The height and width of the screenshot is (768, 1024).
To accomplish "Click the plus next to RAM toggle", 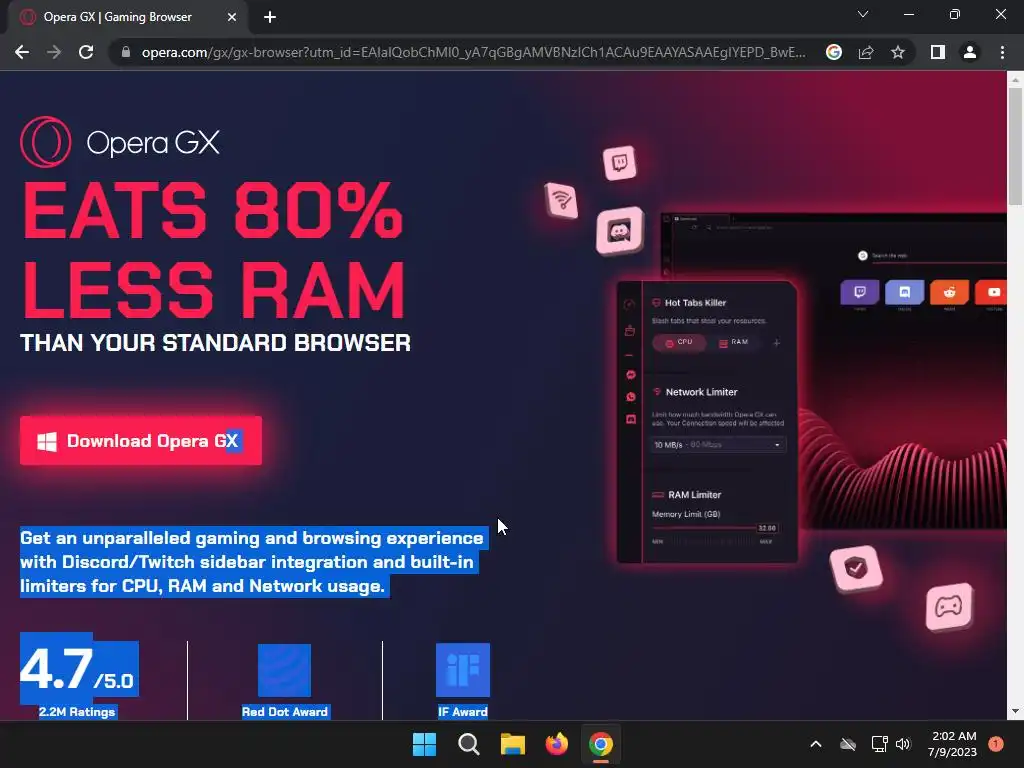I will pos(776,343).
